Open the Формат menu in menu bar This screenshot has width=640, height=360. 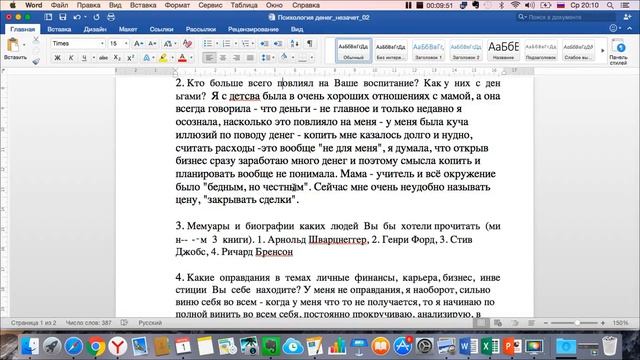[177, 5]
